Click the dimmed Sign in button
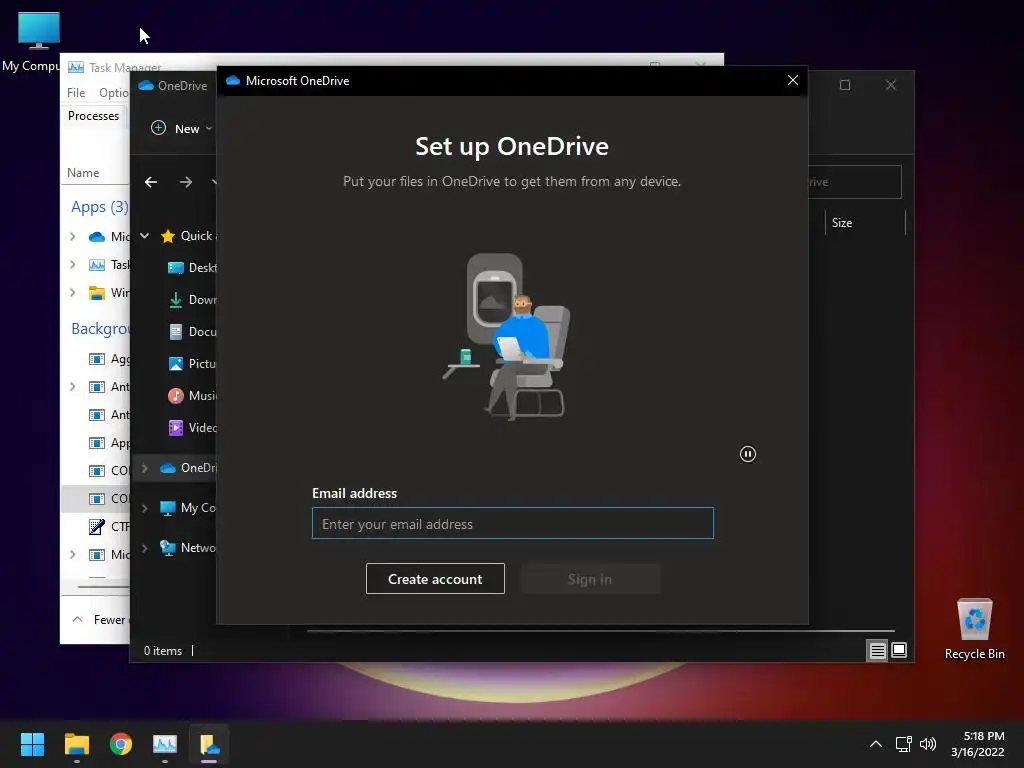Screen dimensions: 1024x768 [590, 579]
